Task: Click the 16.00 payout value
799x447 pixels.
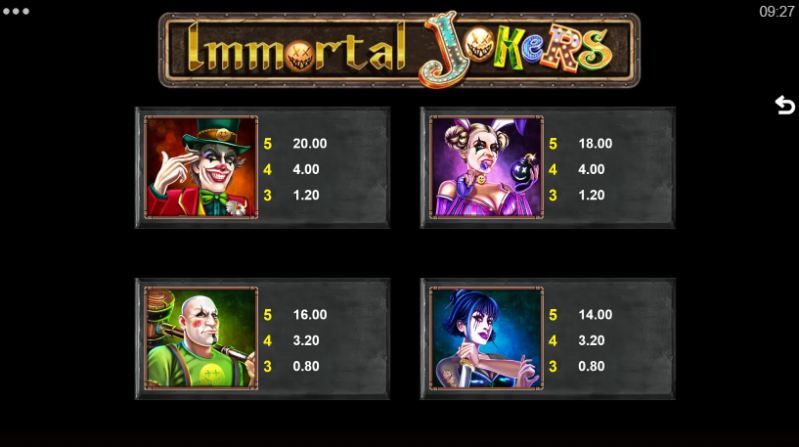Action: click(310, 315)
